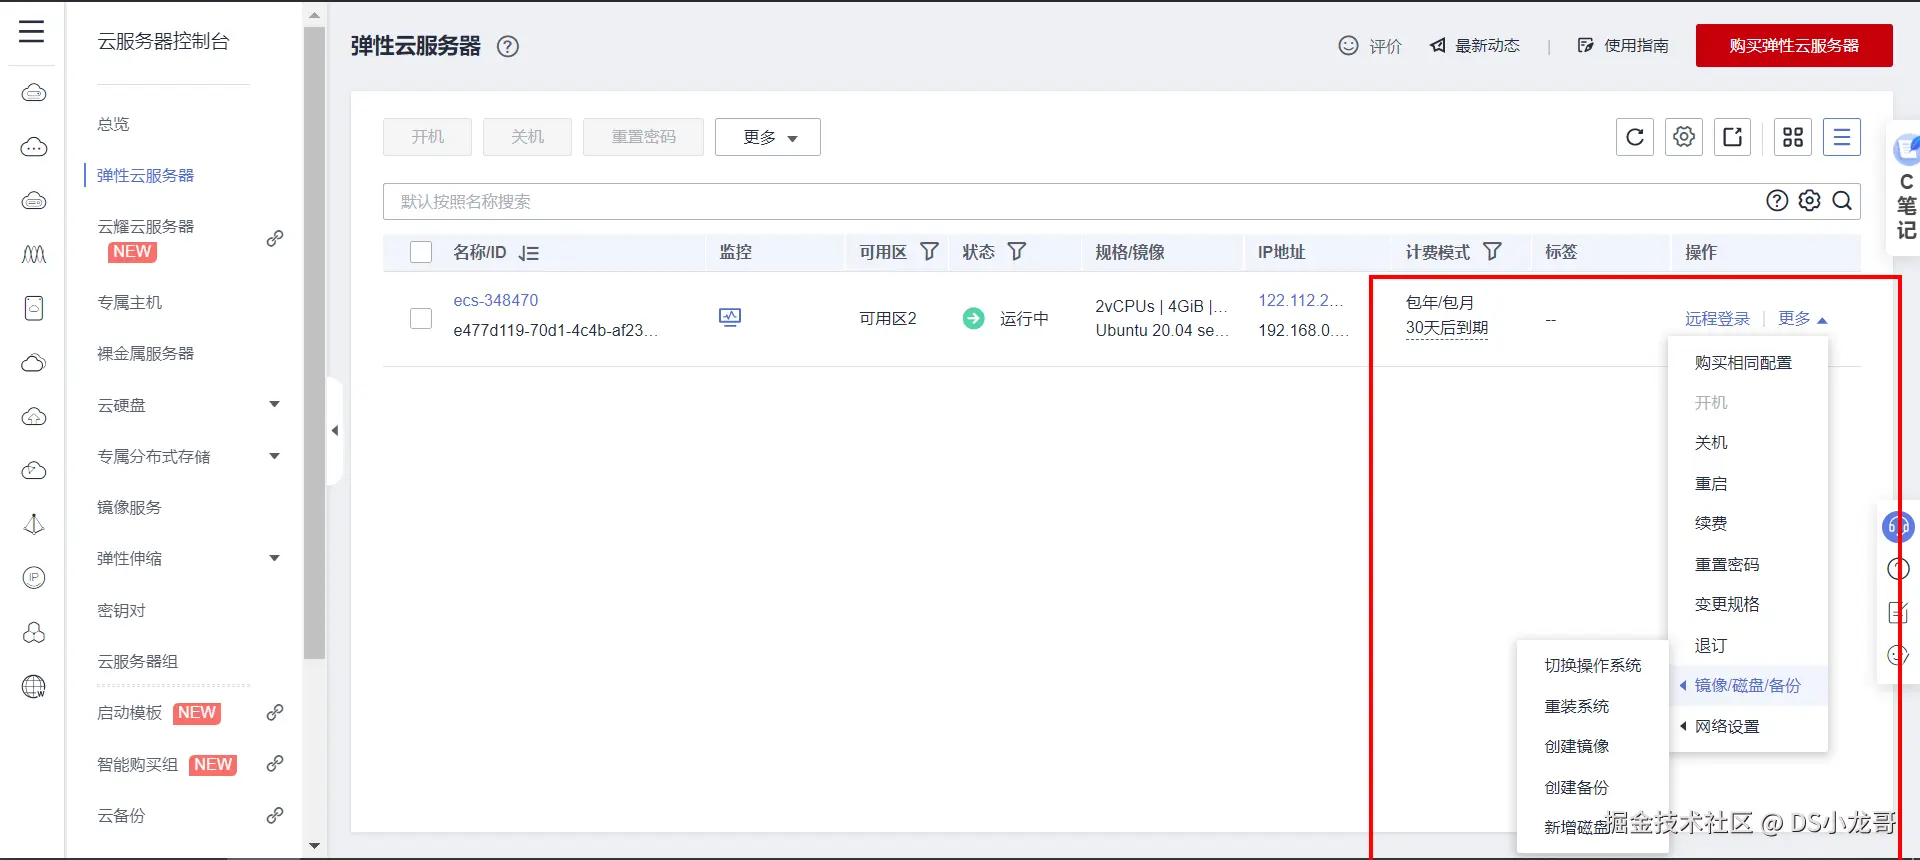This screenshot has height=860, width=1920.
Task: Expand 镜像/磁盘/备份 submenu
Action: point(1748,686)
